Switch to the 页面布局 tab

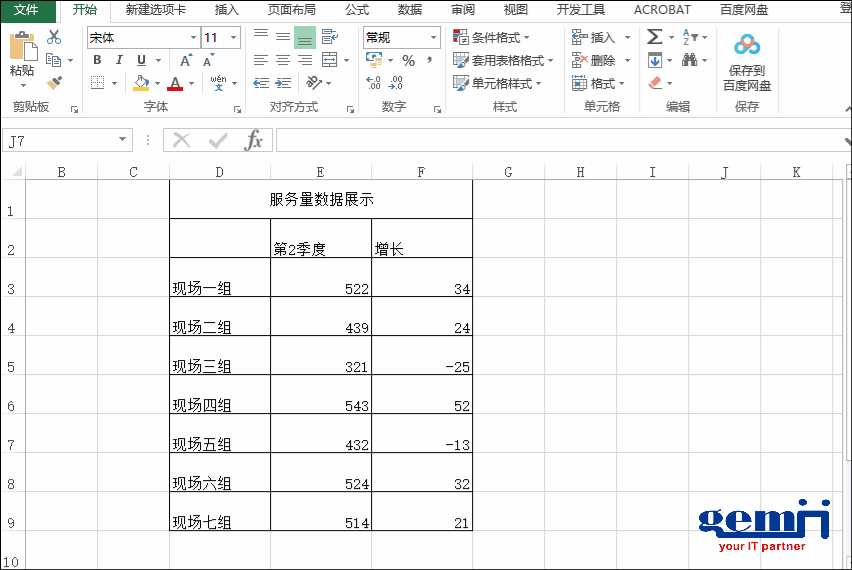point(292,10)
